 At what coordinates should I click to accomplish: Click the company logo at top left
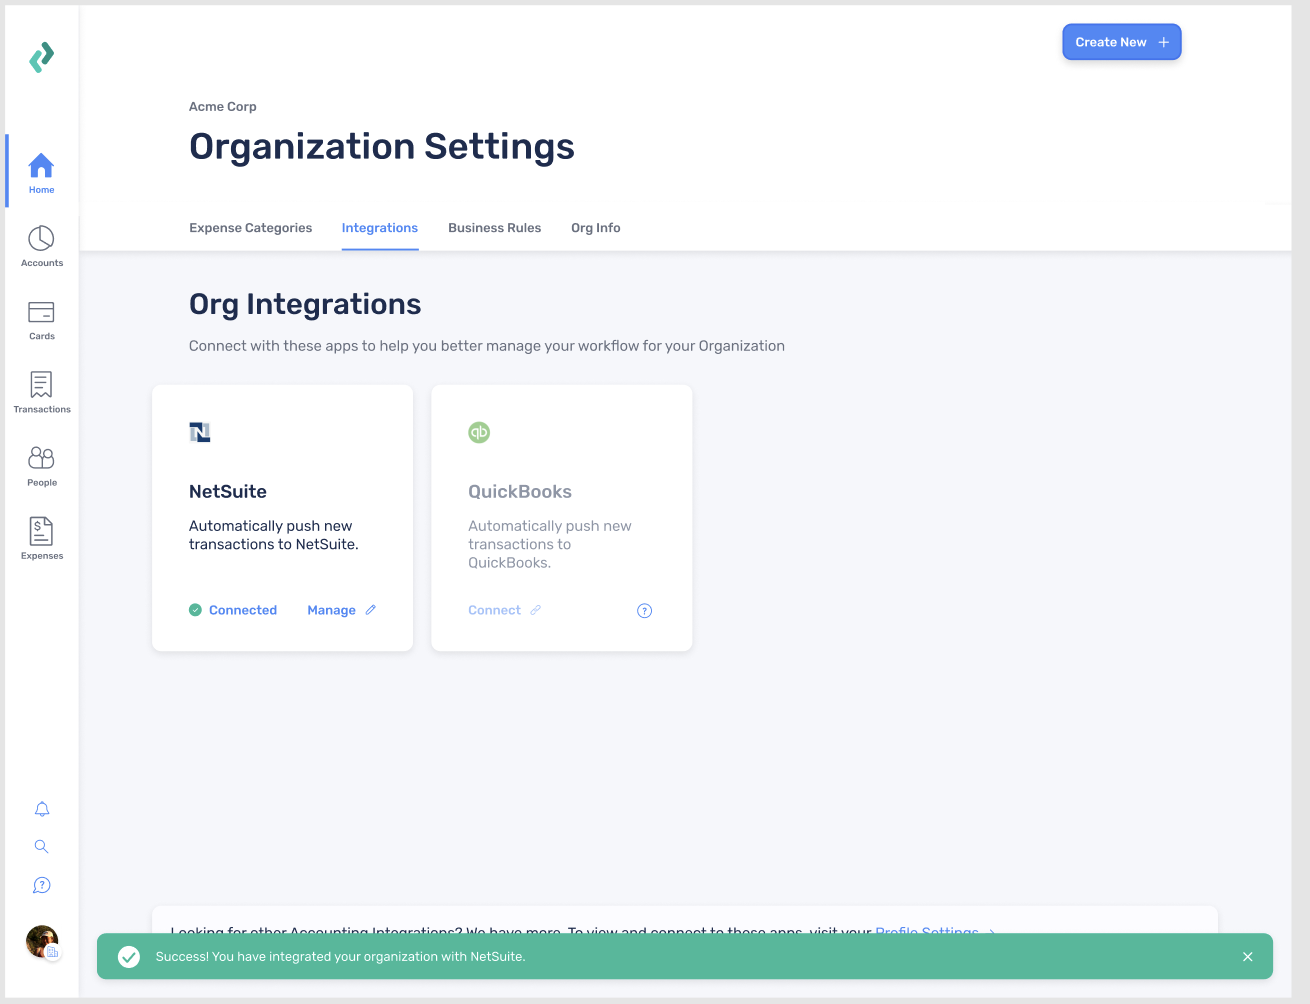pyautogui.click(x=42, y=57)
